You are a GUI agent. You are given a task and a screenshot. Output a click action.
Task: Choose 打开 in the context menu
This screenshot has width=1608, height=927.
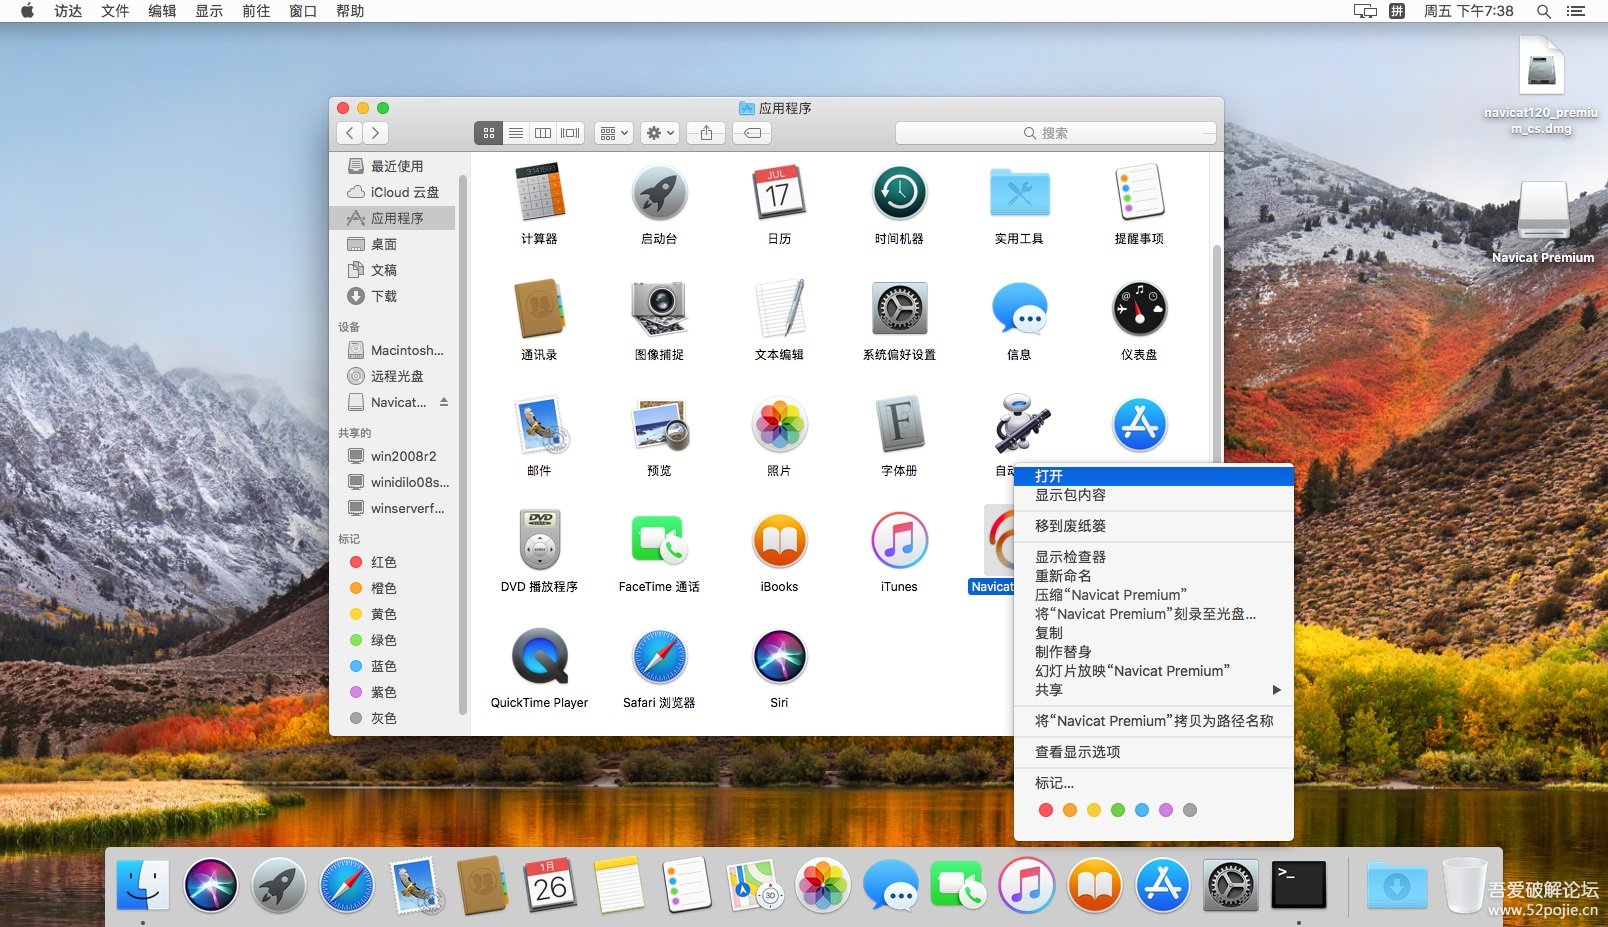click(1154, 476)
